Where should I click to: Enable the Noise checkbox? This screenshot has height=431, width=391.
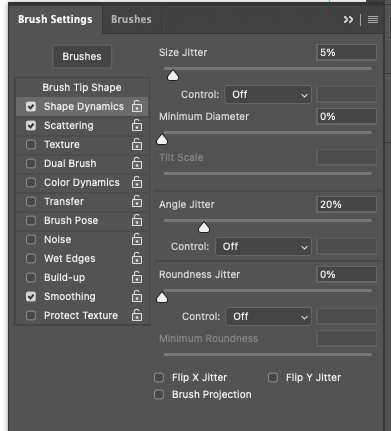[x=31, y=240]
